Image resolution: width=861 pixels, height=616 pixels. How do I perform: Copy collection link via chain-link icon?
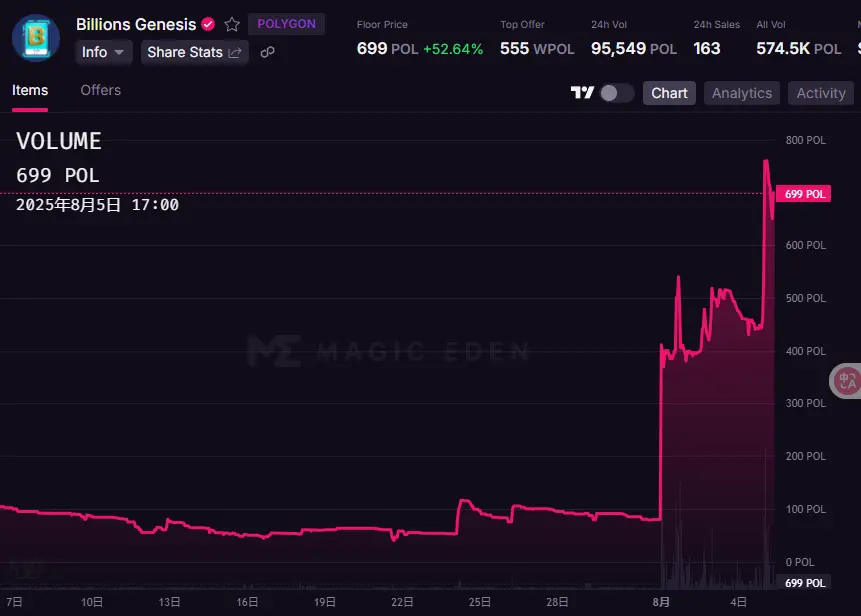(x=267, y=52)
